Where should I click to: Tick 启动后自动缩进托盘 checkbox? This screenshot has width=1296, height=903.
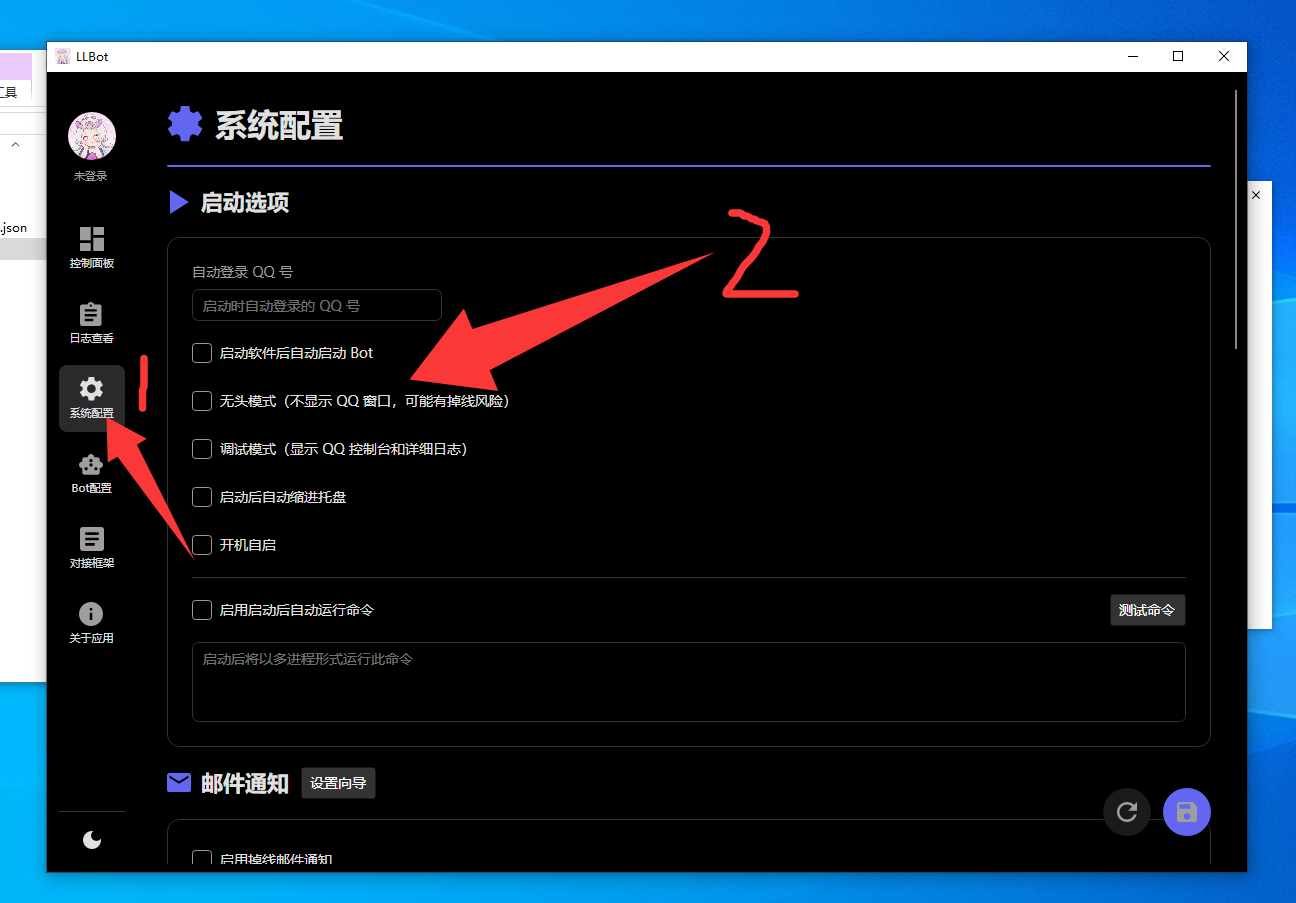point(202,497)
